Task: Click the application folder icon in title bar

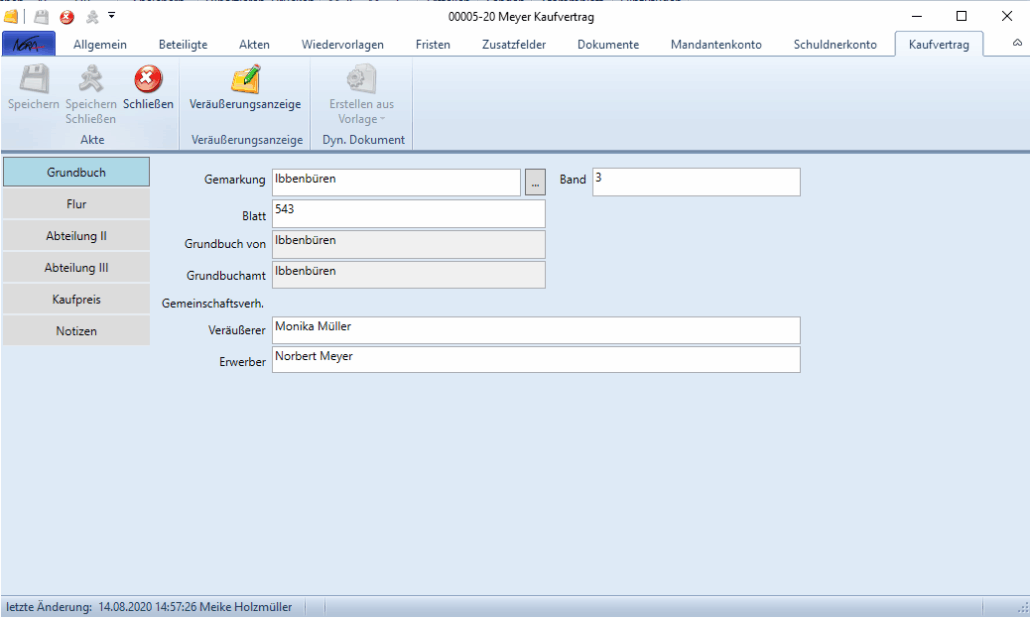Action: click(x=11, y=17)
